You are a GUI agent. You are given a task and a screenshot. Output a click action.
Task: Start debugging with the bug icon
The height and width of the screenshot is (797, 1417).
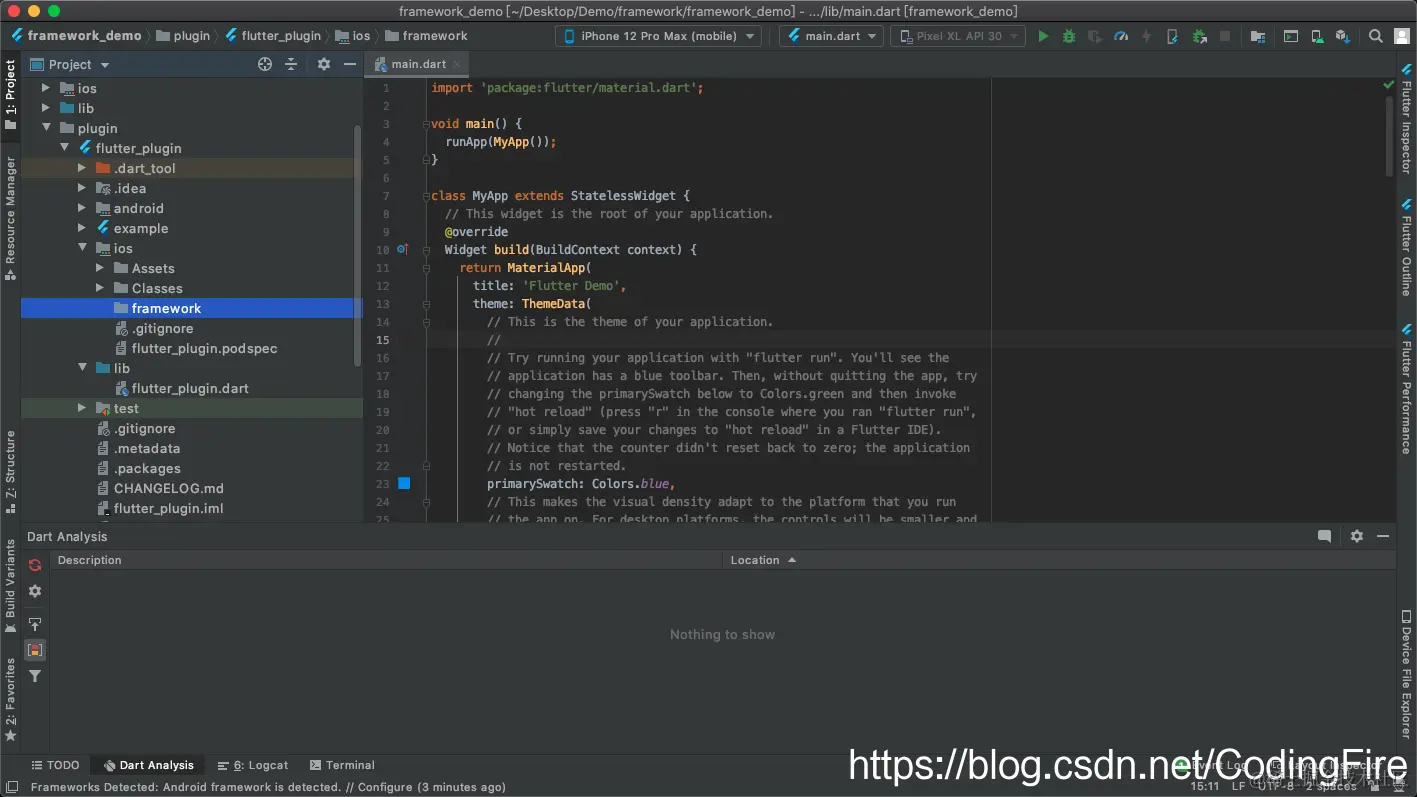click(x=1069, y=36)
